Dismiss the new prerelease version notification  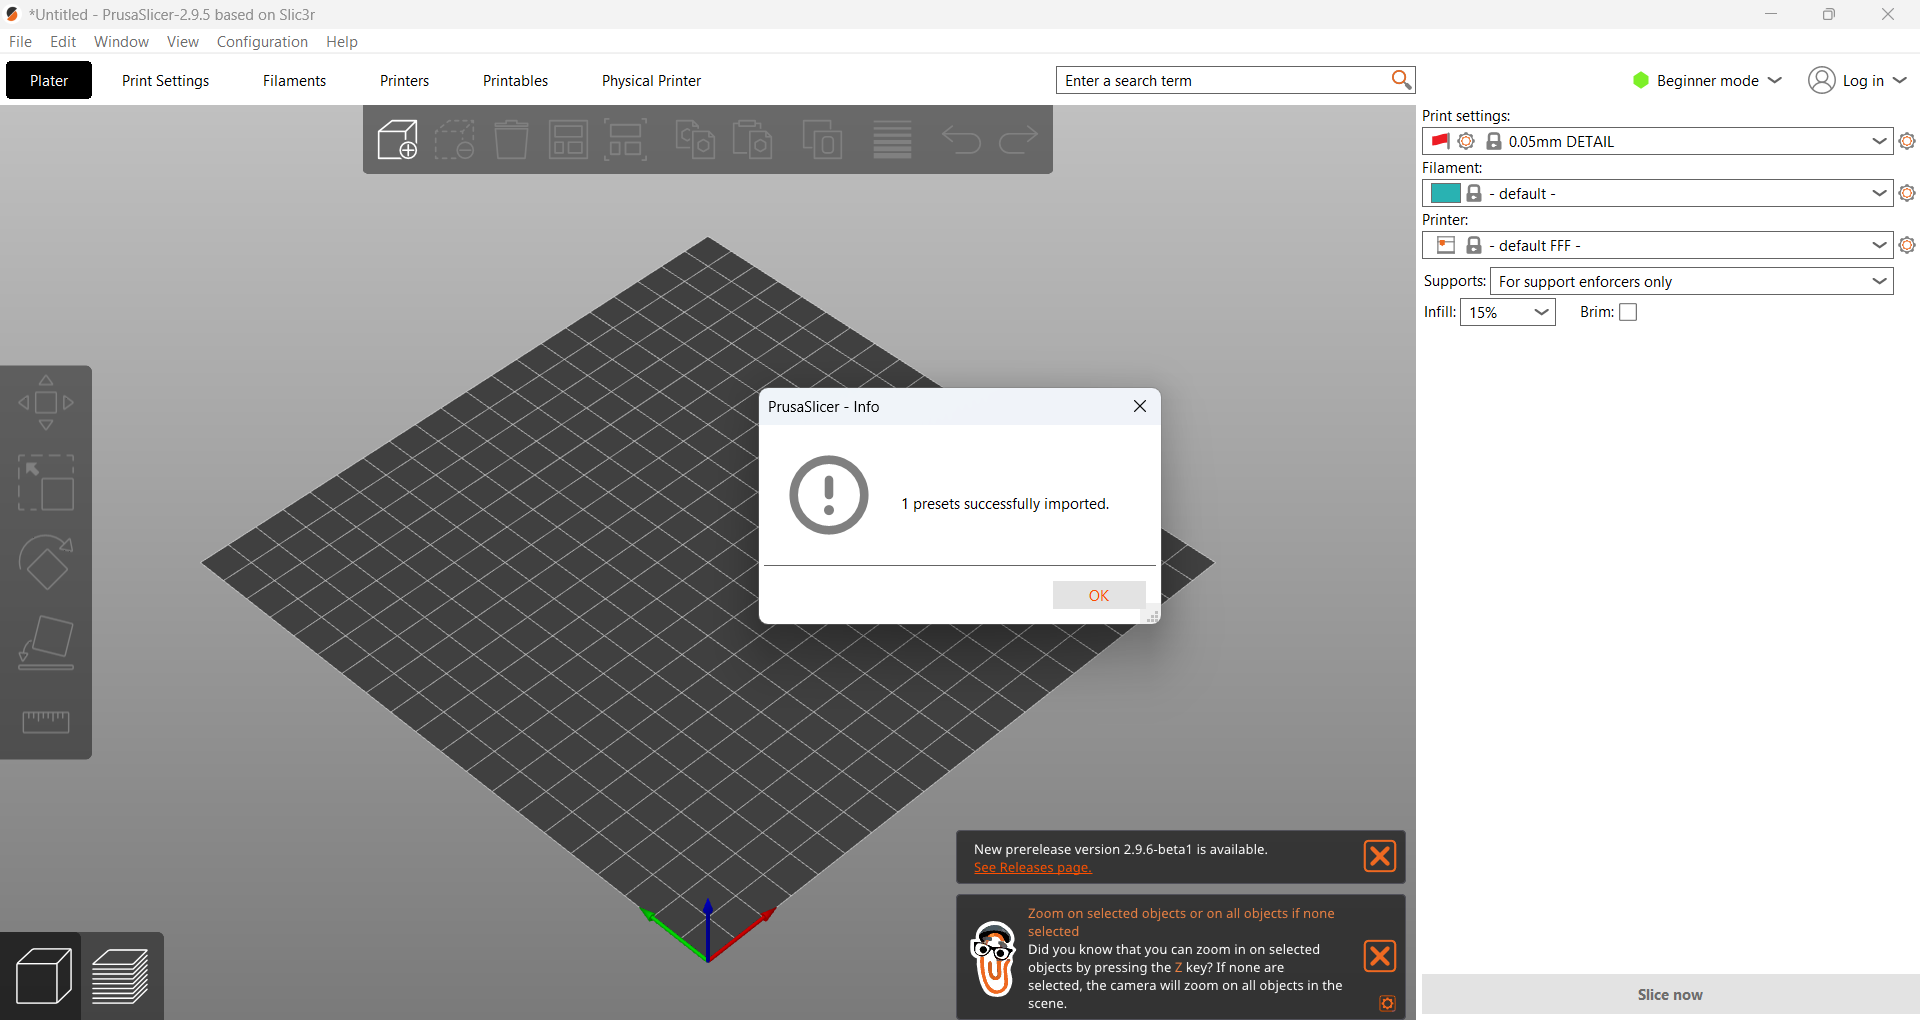click(x=1380, y=856)
